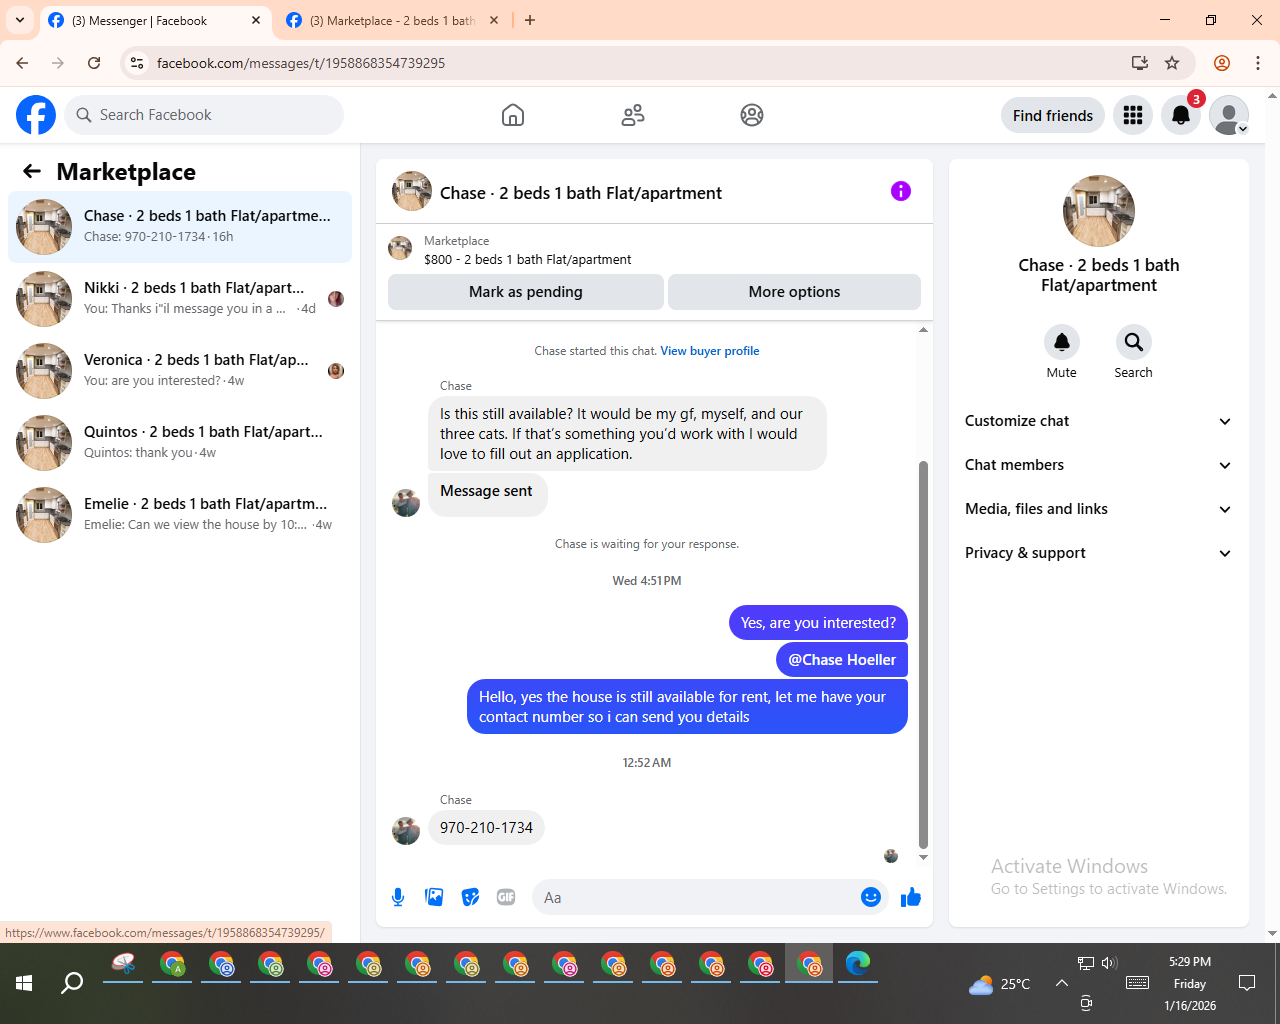Click chat scroll down arrow
This screenshot has height=1024, width=1280.
point(923,858)
